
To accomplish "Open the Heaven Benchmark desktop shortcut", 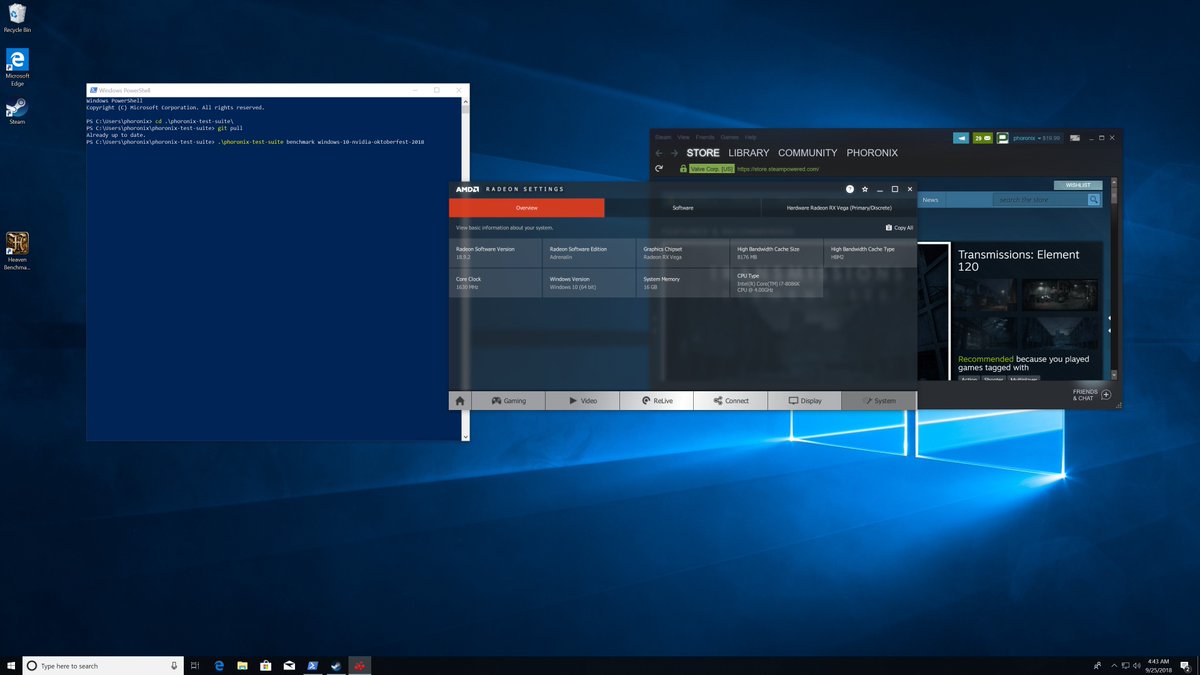I will pos(17,252).
